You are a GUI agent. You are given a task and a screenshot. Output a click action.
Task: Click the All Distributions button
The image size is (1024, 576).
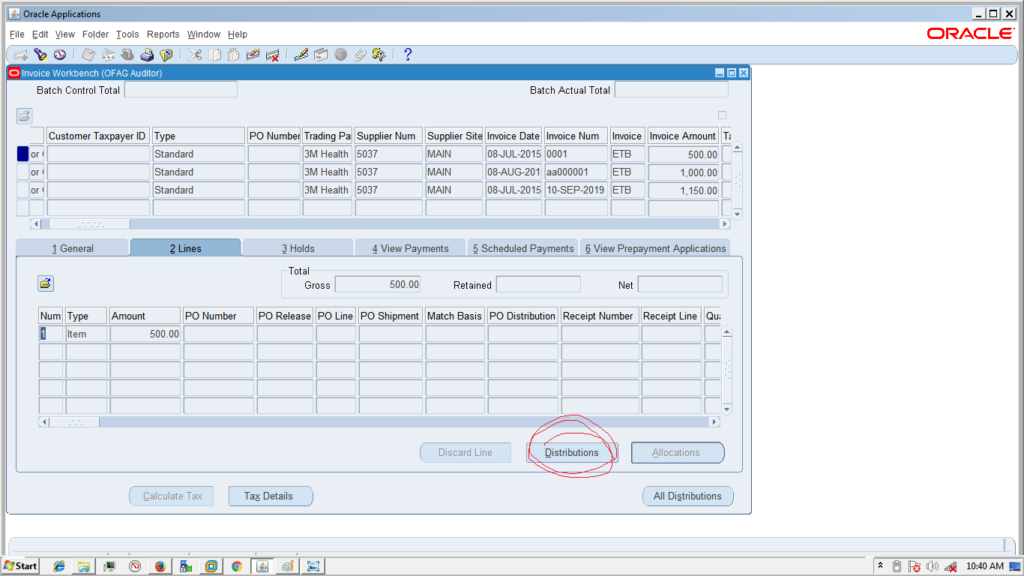point(688,496)
